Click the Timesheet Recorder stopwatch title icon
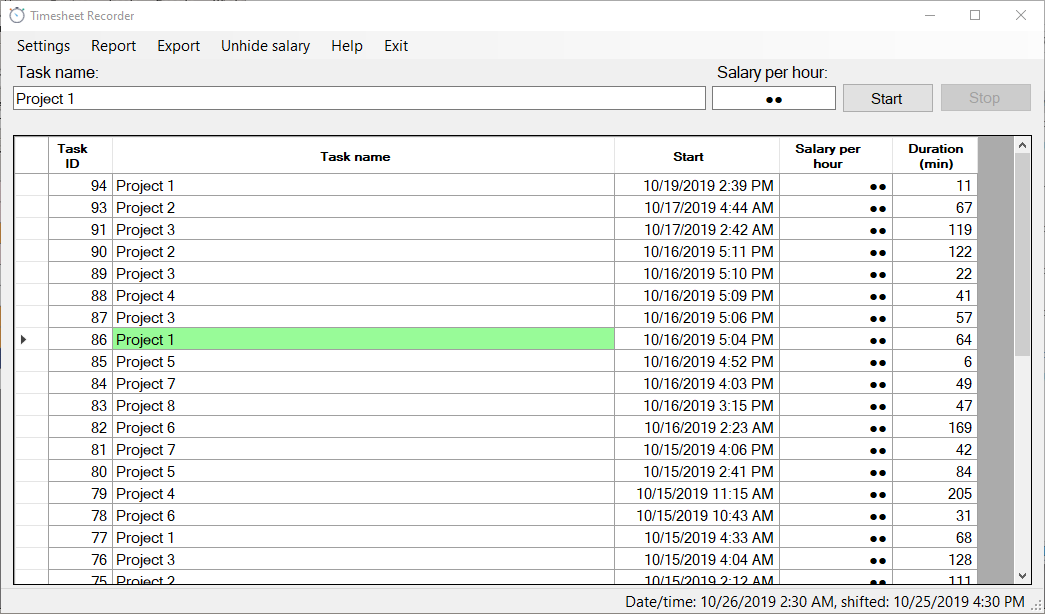1045x614 pixels. point(17,15)
